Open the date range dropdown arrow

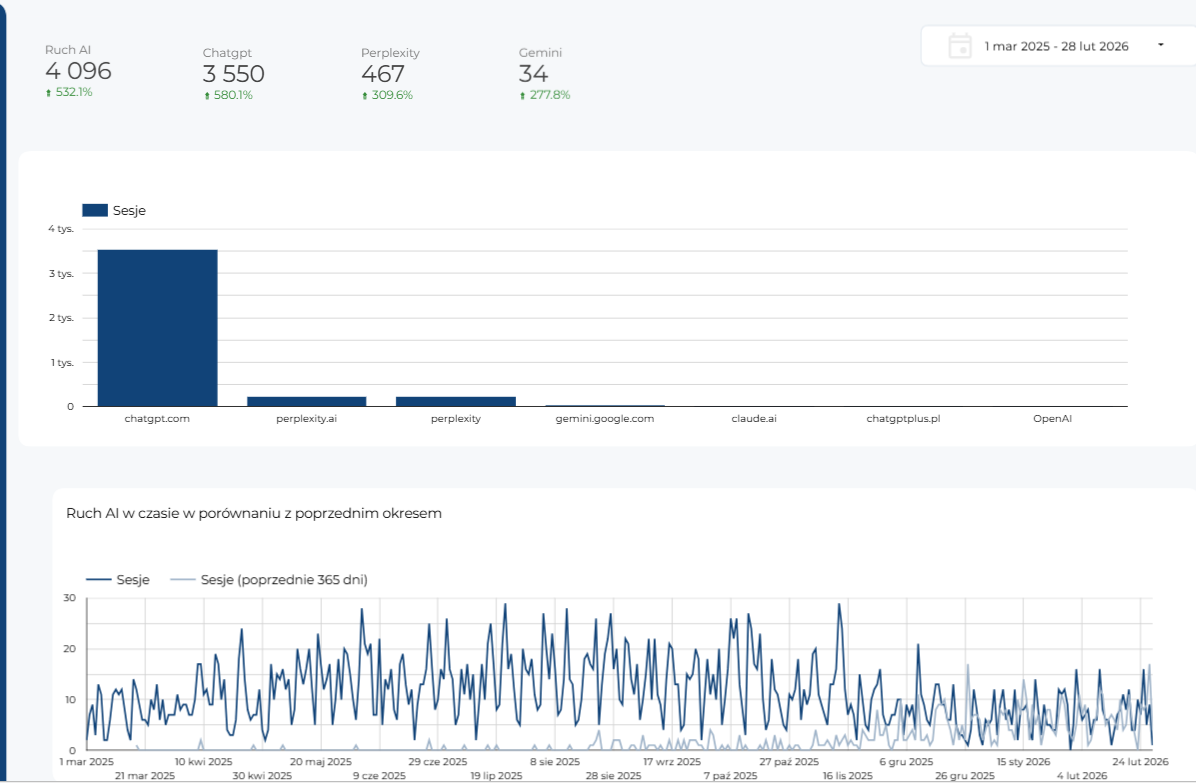pyautogui.click(x=1160, y=46)
